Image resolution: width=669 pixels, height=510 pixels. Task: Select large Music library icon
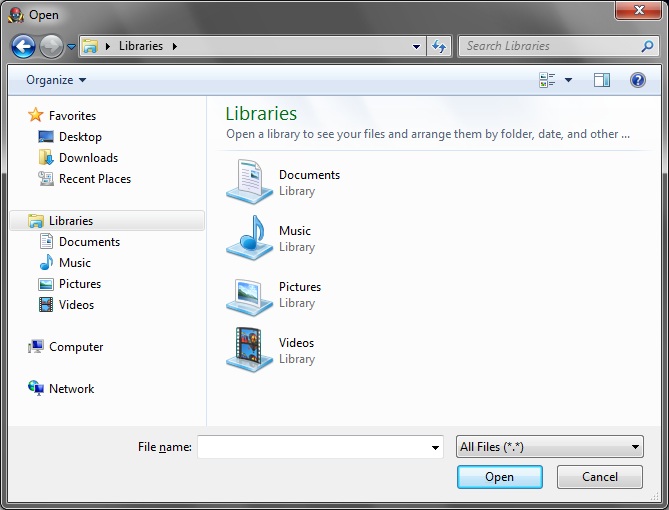click(250, 238)
